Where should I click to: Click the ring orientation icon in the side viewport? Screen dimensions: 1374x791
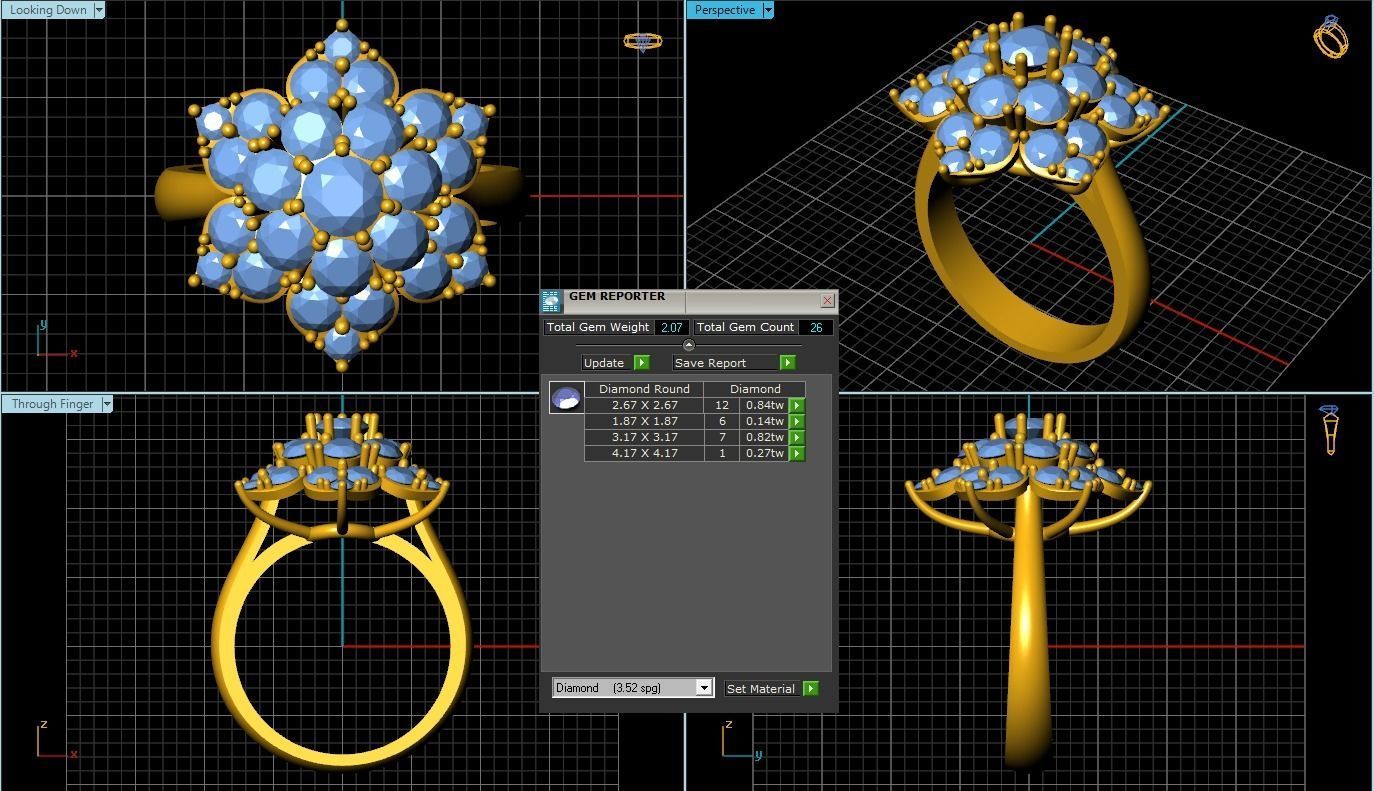1330,429
